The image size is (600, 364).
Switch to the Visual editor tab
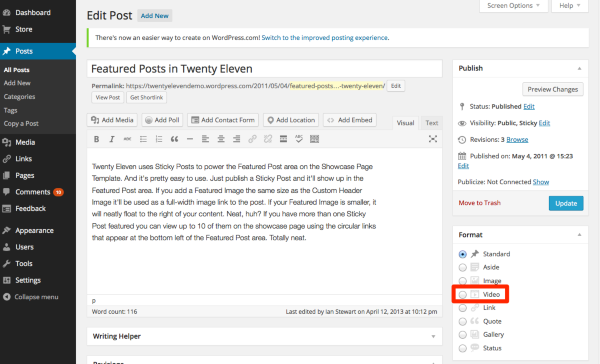point(405,123)
